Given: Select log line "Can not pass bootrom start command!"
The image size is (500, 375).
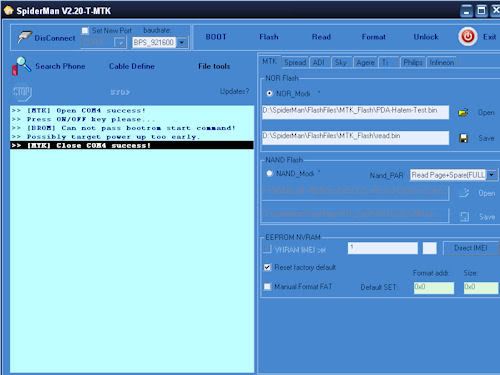Looking at the screenshot, I should pyautogui.click(x=132, y=128).
